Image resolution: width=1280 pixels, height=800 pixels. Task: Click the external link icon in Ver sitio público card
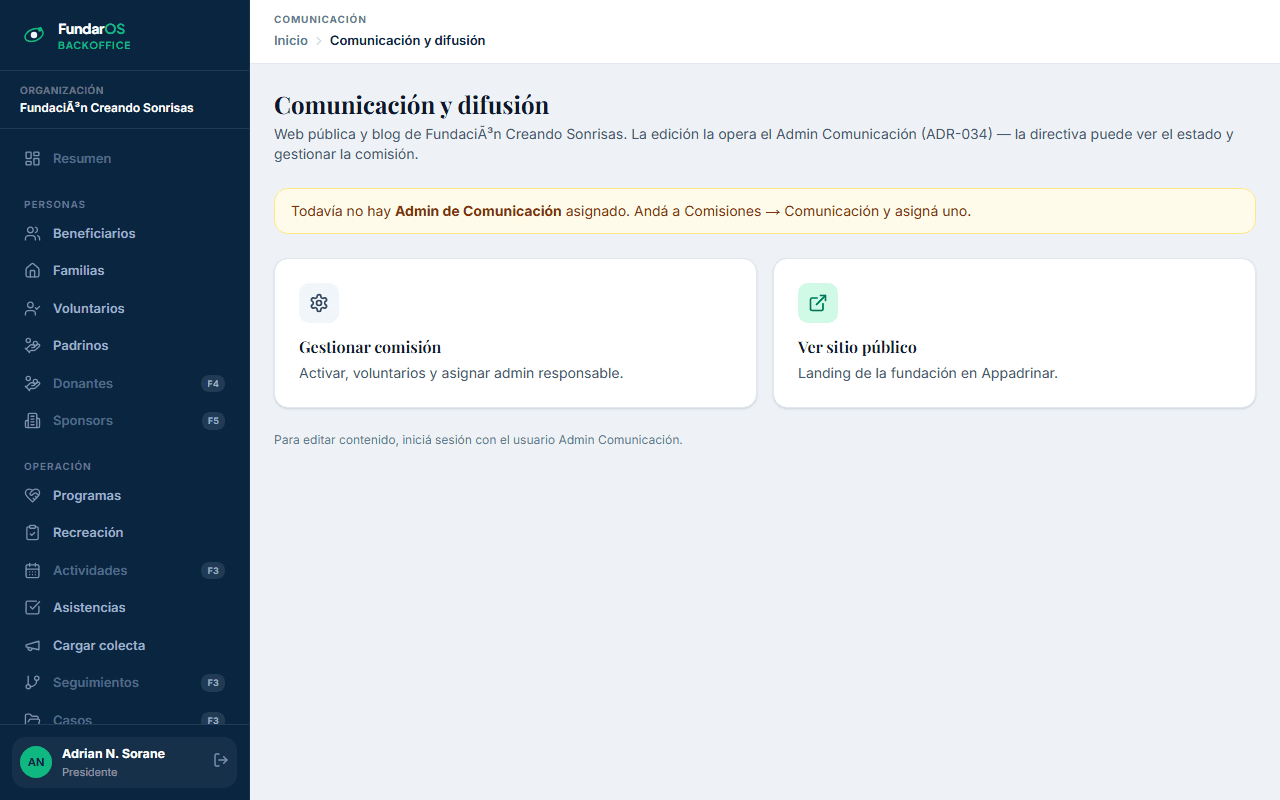[x=818, y=303]
